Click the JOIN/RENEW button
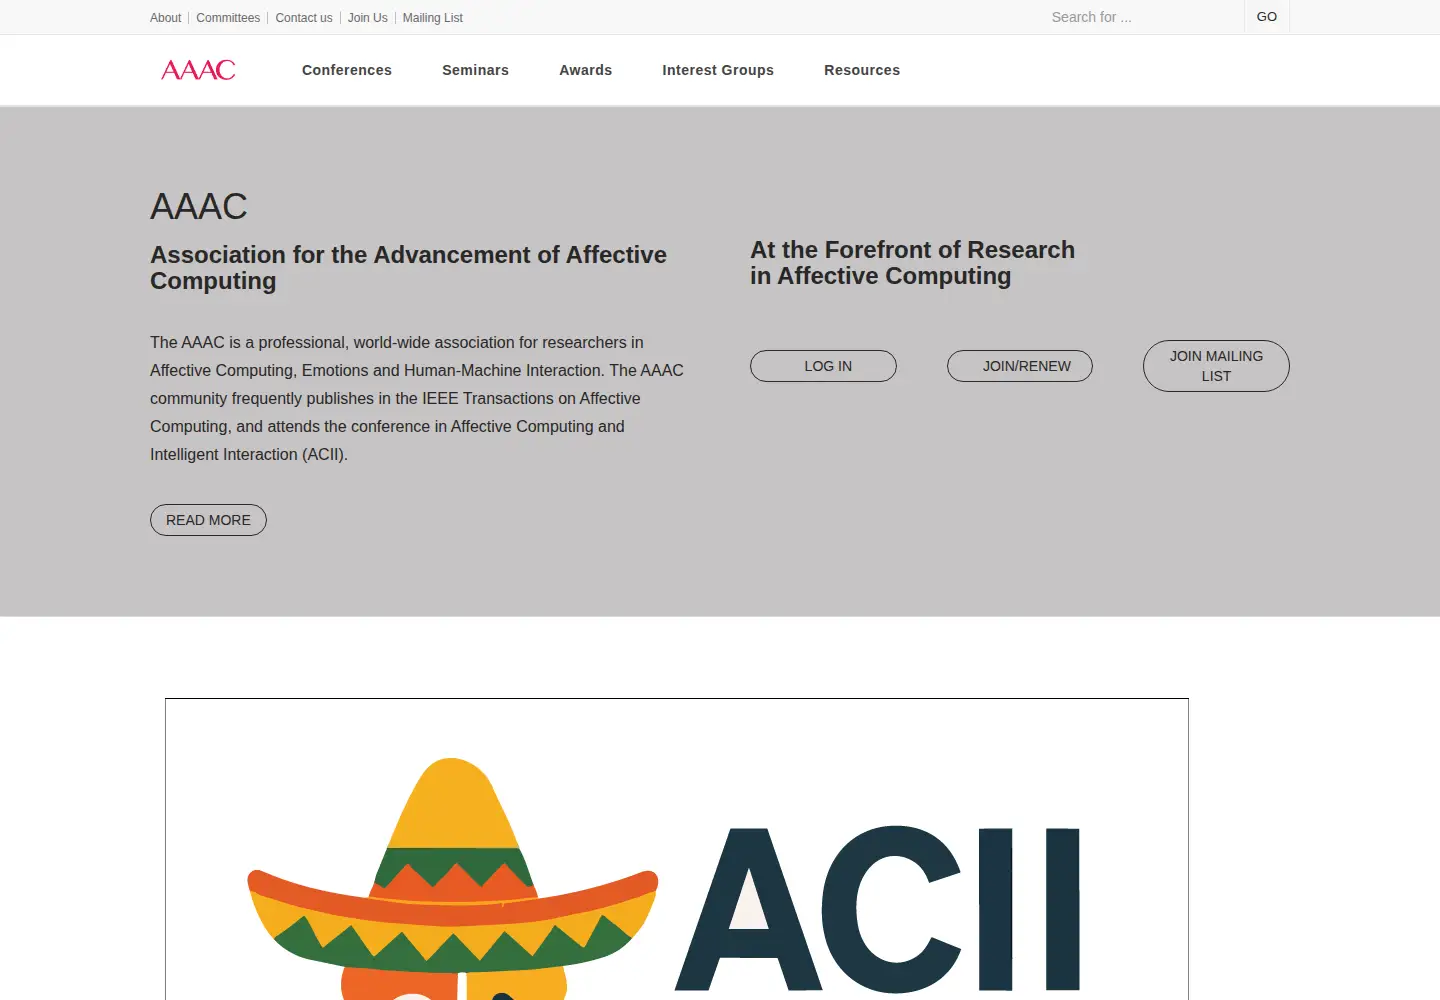 pyautogui.click(x=1020, y=366)
